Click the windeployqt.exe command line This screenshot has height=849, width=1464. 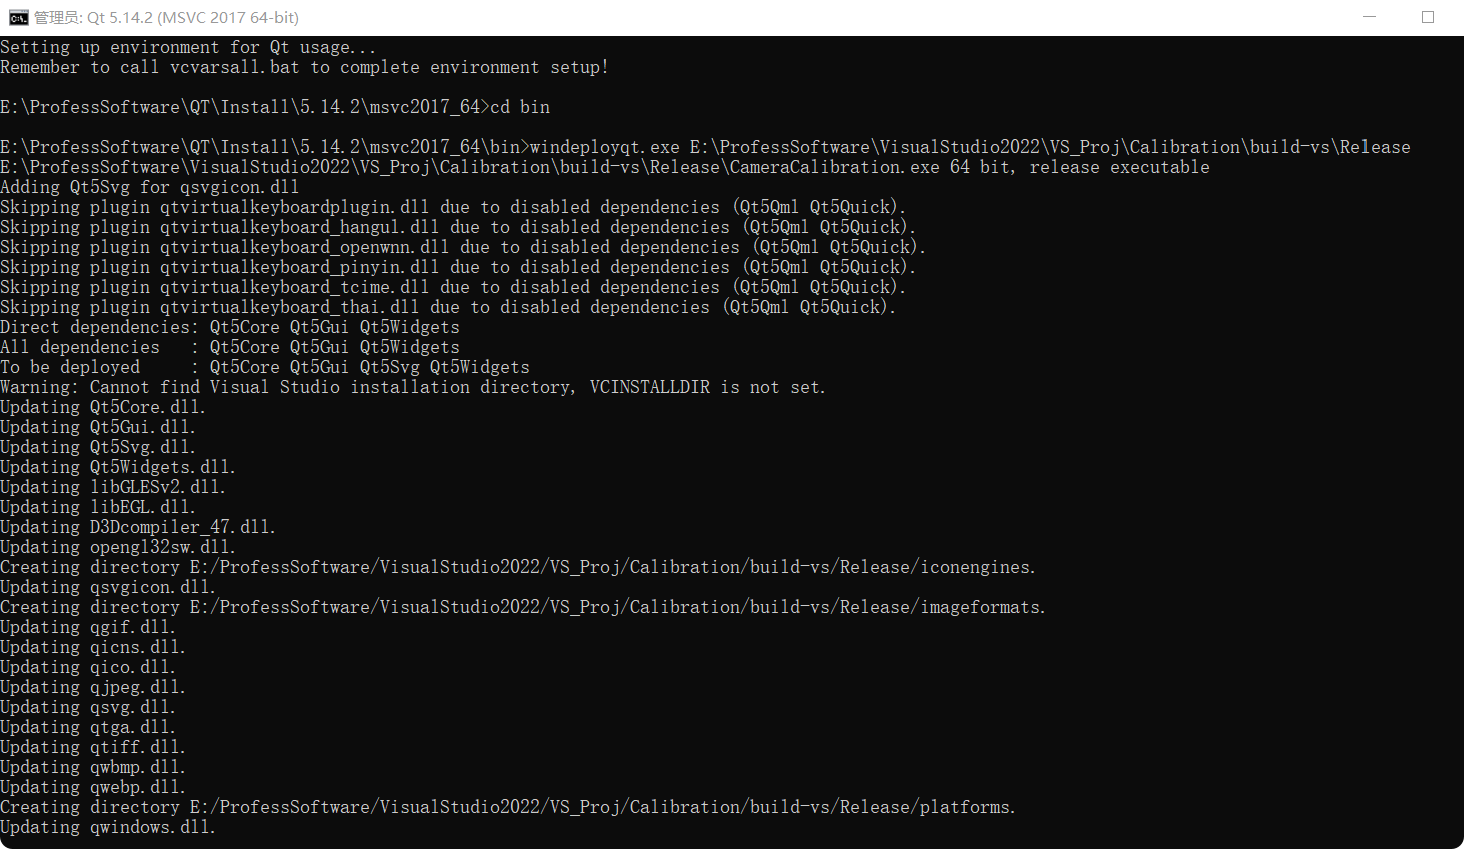[x=700, y=146]
